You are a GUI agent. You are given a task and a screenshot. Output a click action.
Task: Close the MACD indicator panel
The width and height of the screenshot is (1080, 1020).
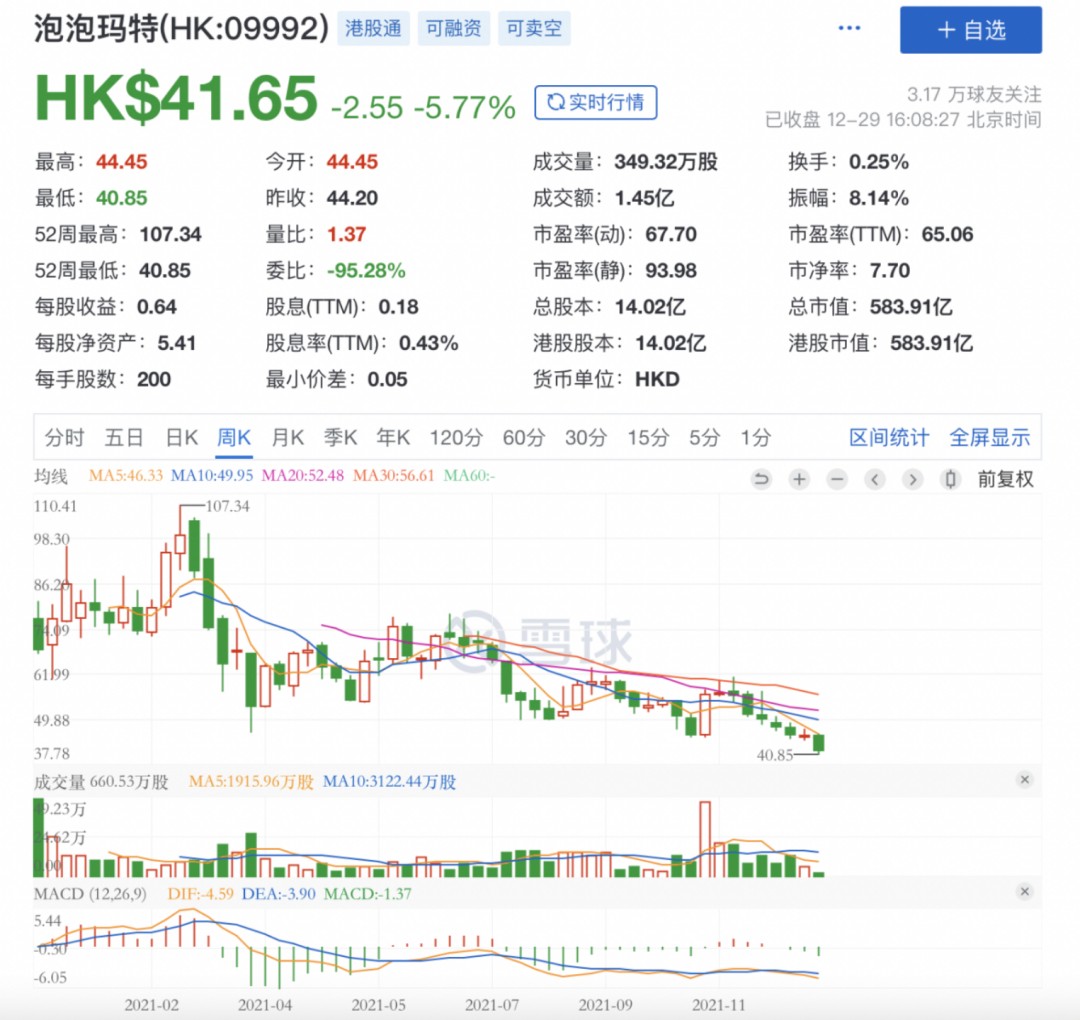click(x=1024, y=891)
